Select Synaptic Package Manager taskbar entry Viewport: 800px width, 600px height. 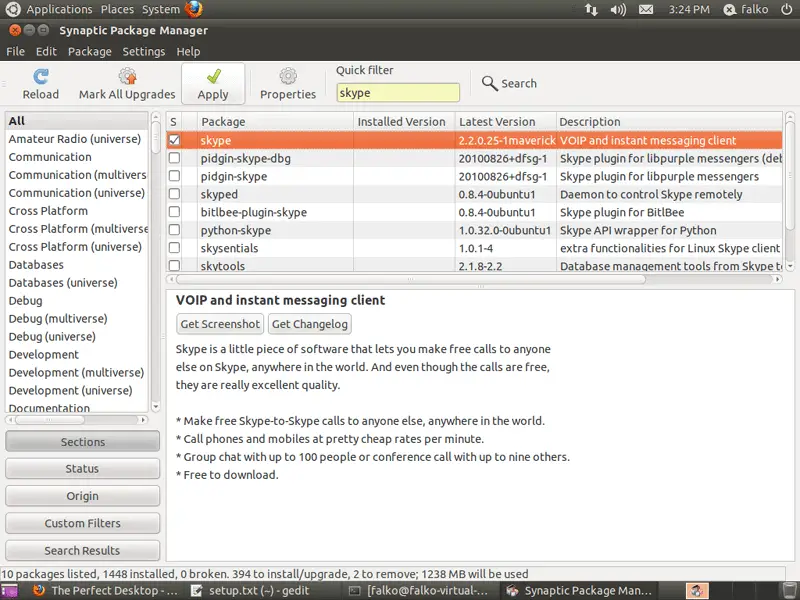pos(582,591)
